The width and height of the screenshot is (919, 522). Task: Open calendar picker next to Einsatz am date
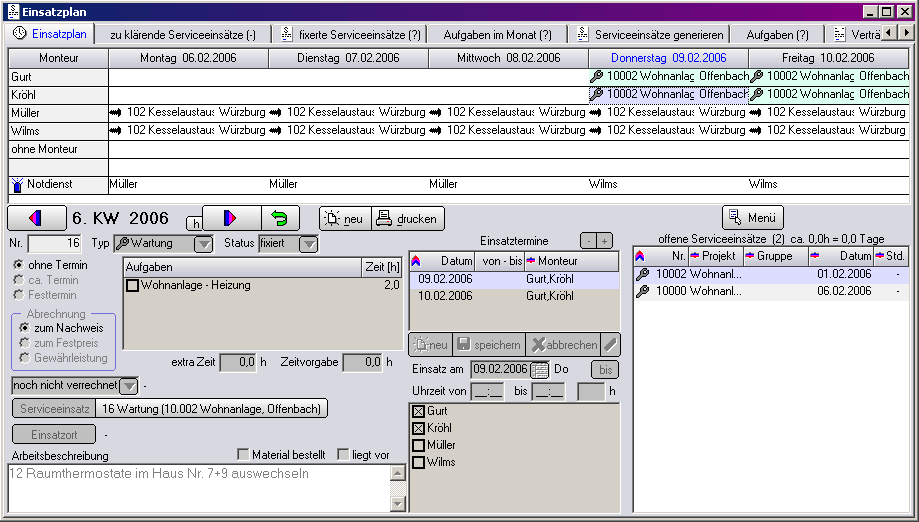click(540, 369)
